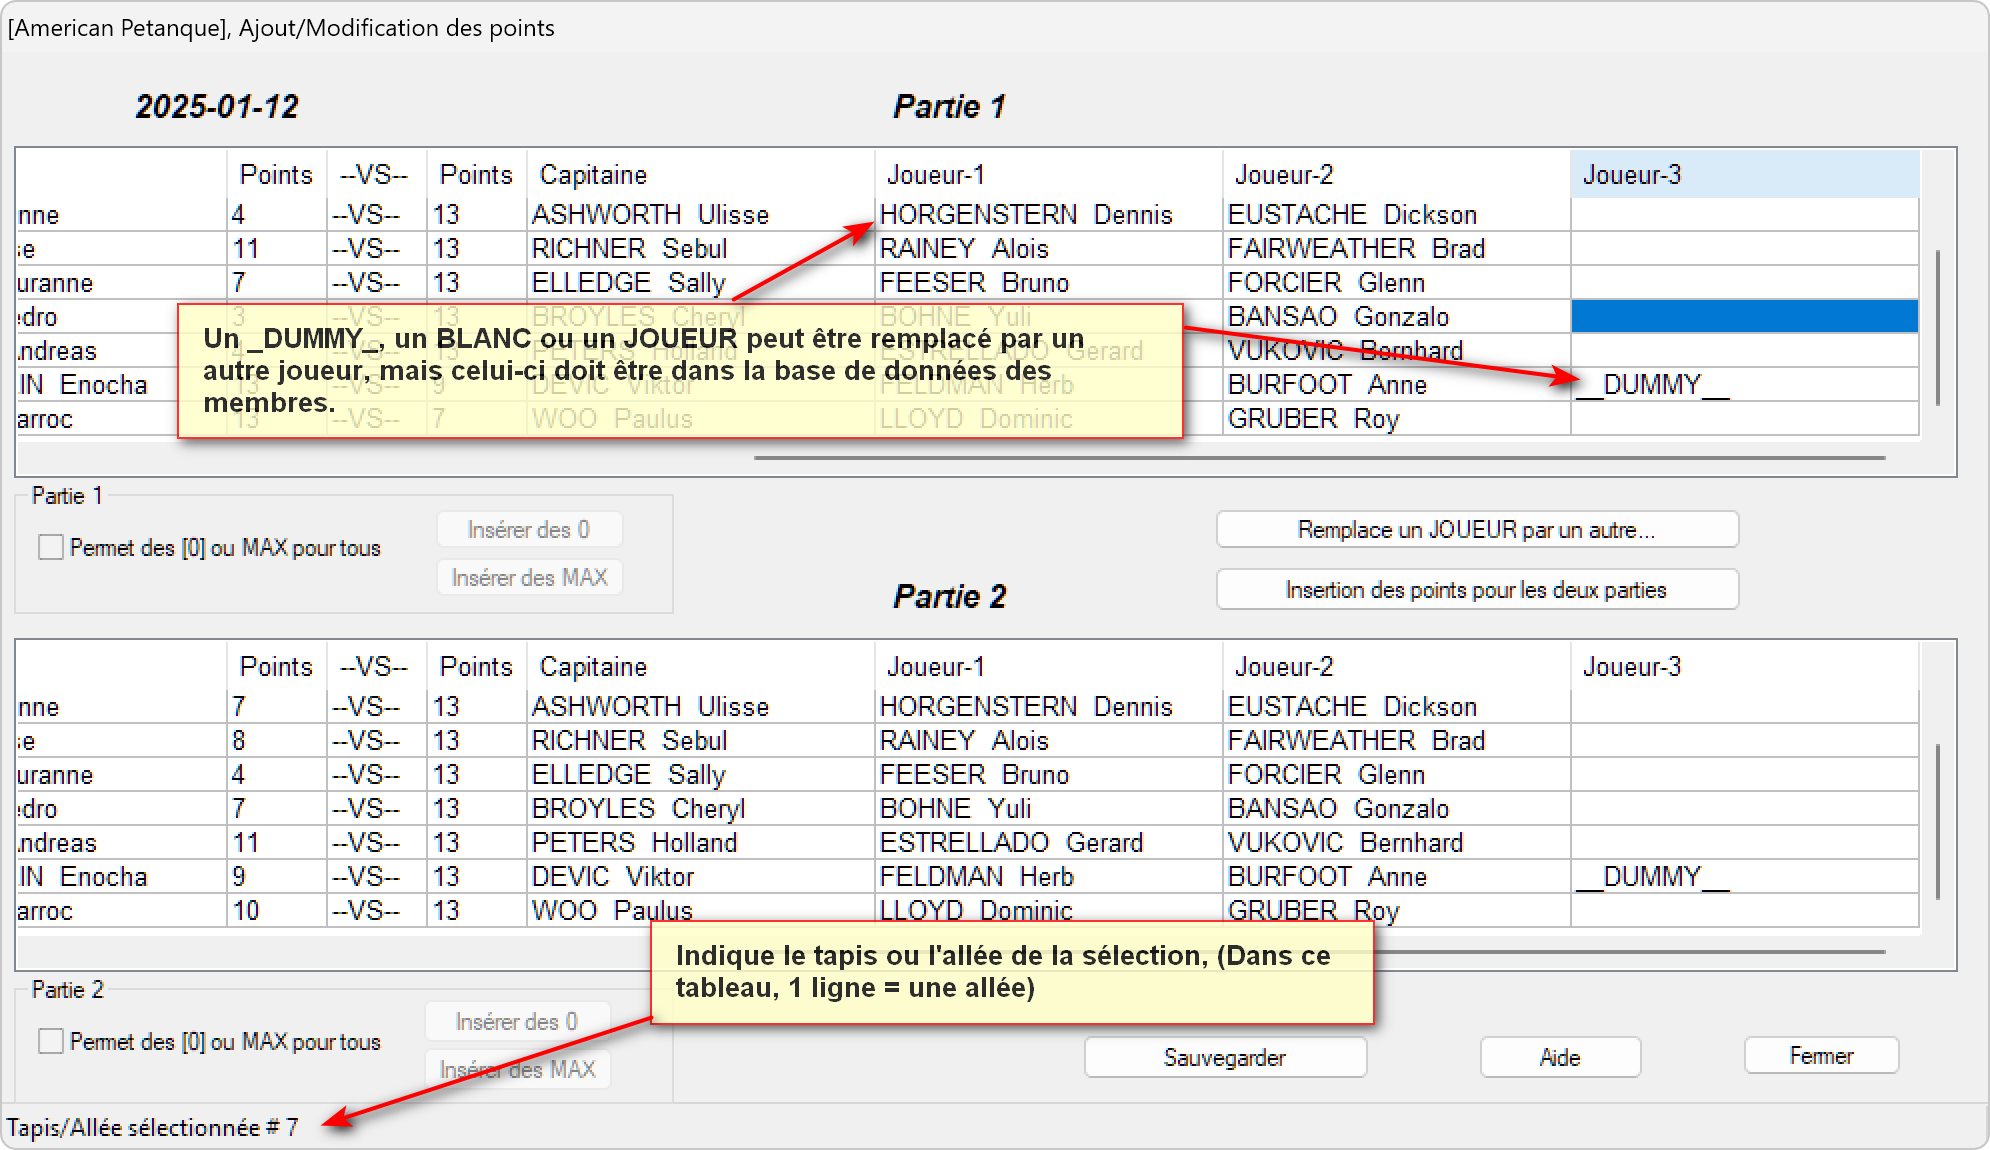Select EUSTACHE Dickson in Partie 2
1990x1150 pixels.
(1352, 707)
